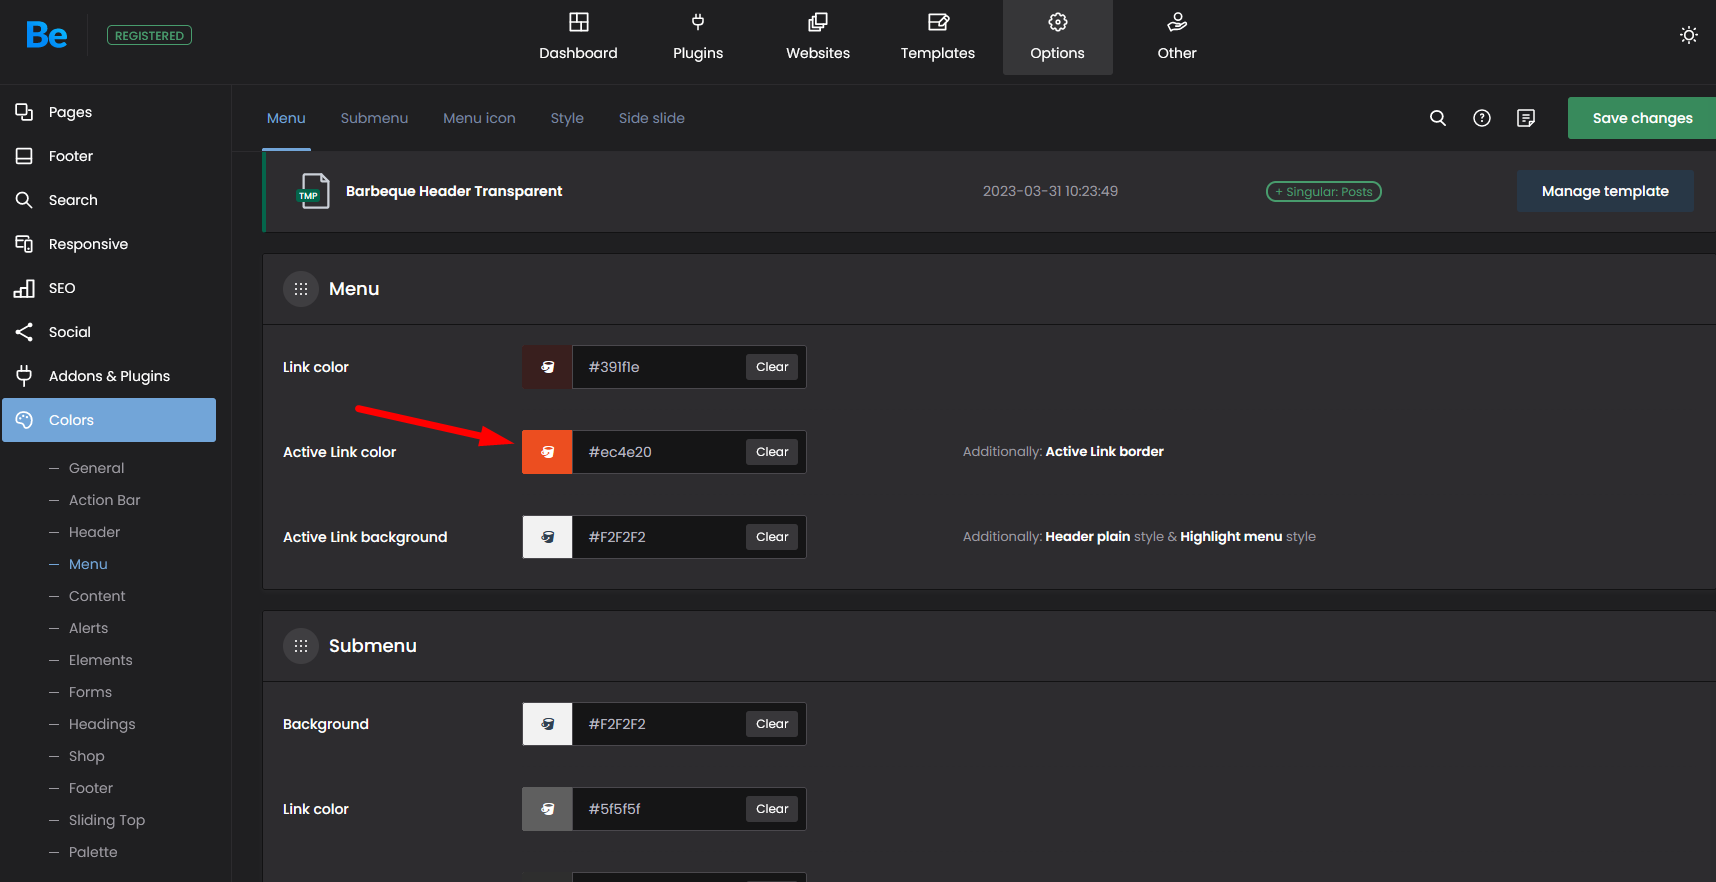Open Social settings in the sidebar
This screenshot has height=882, width=1716.
pos(108,332)
